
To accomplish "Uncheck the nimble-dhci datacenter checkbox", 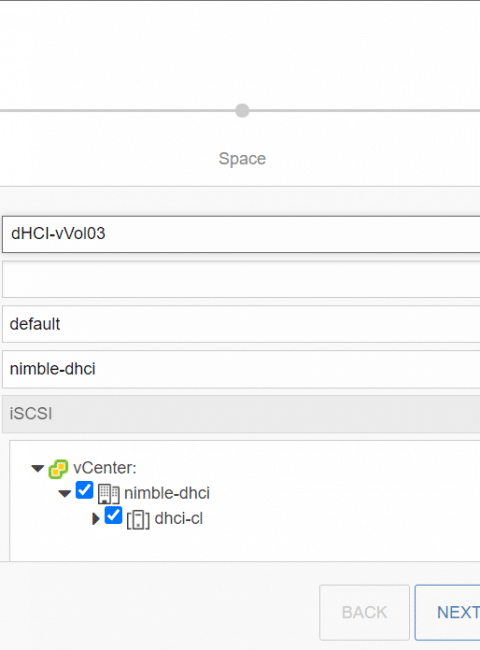I will coord(84,490).
